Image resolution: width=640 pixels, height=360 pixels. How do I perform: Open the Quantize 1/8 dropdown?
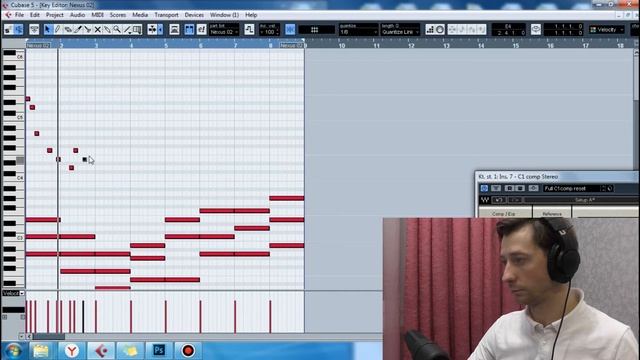pyautogui.click(x=358, y=32)
